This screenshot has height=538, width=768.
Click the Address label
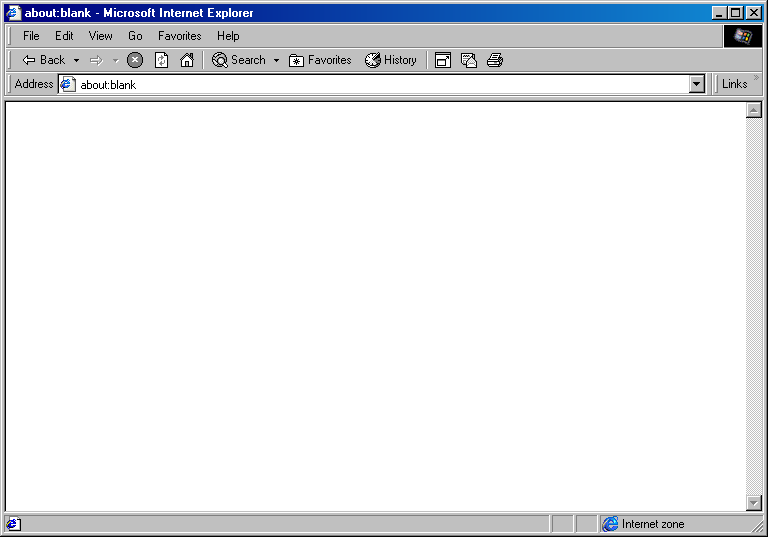click(34, 84)
